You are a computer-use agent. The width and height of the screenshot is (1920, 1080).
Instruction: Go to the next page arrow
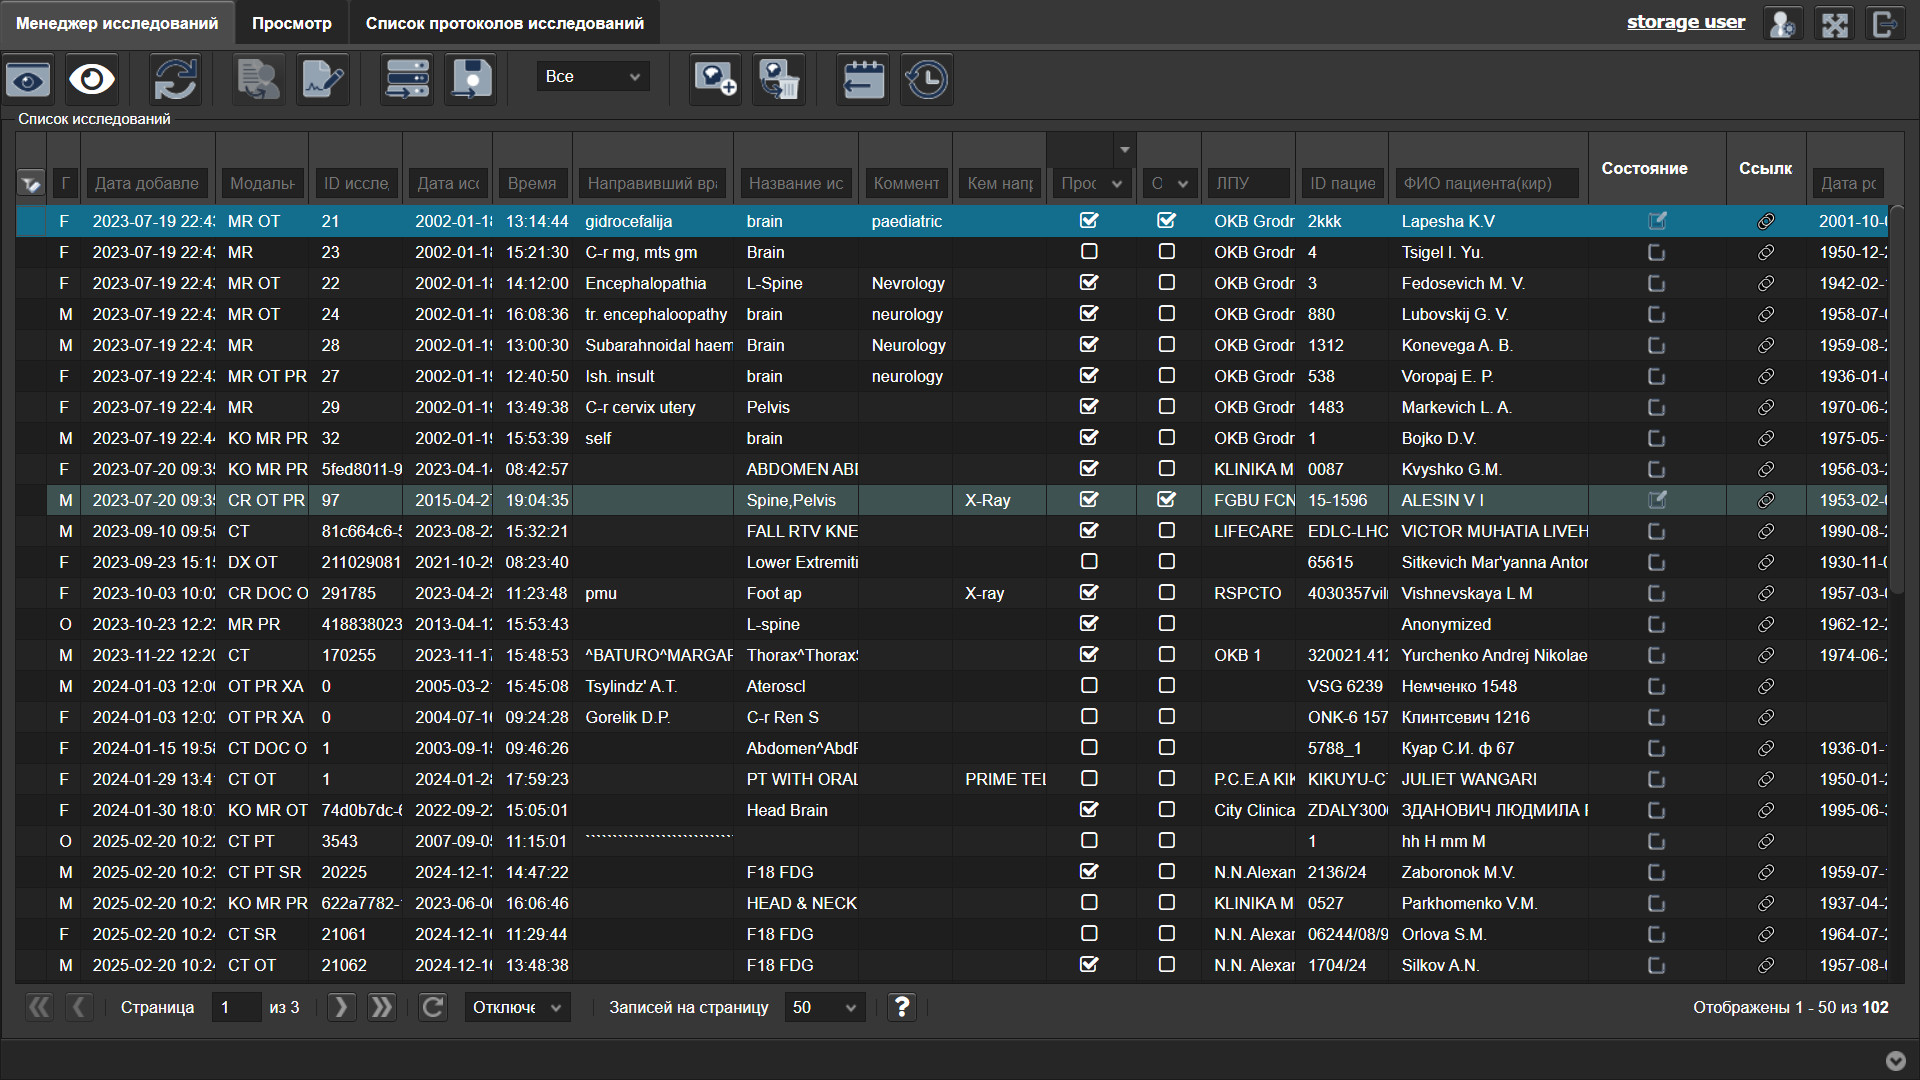[341, 1007]
